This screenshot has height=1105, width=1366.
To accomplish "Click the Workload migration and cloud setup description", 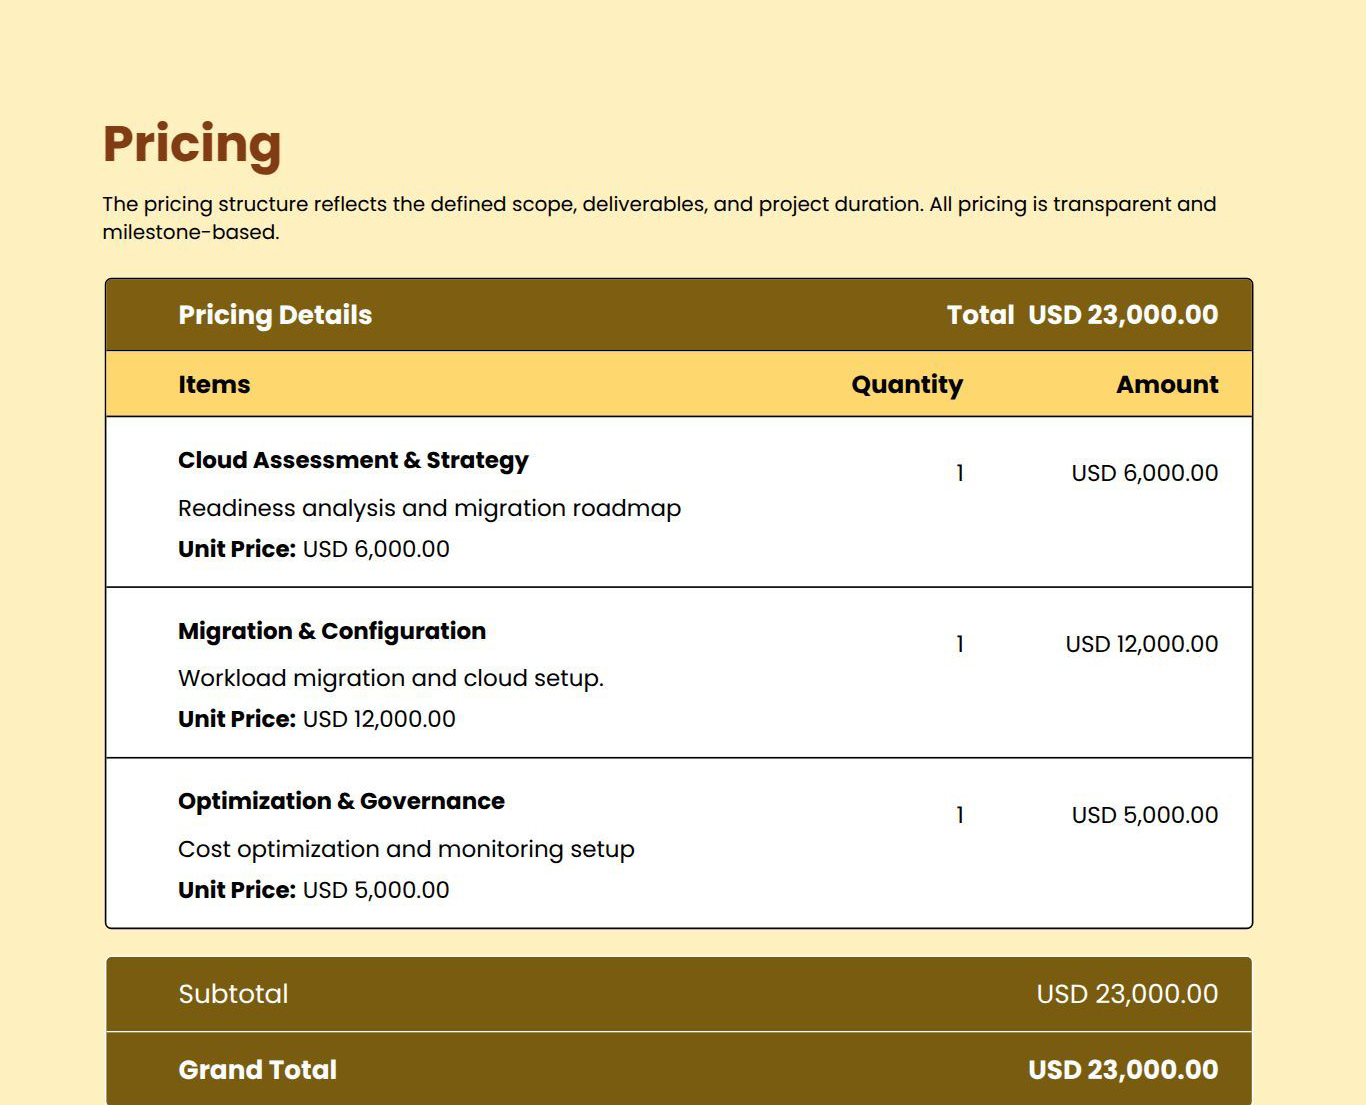I will [391, 678].
